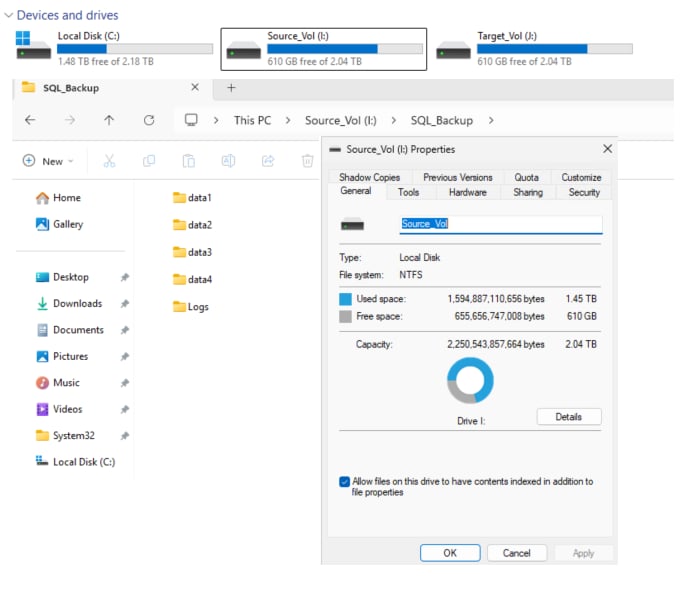
Task: Click Target_Vol (J:) usage bar
Action: [x=554, y=48]
